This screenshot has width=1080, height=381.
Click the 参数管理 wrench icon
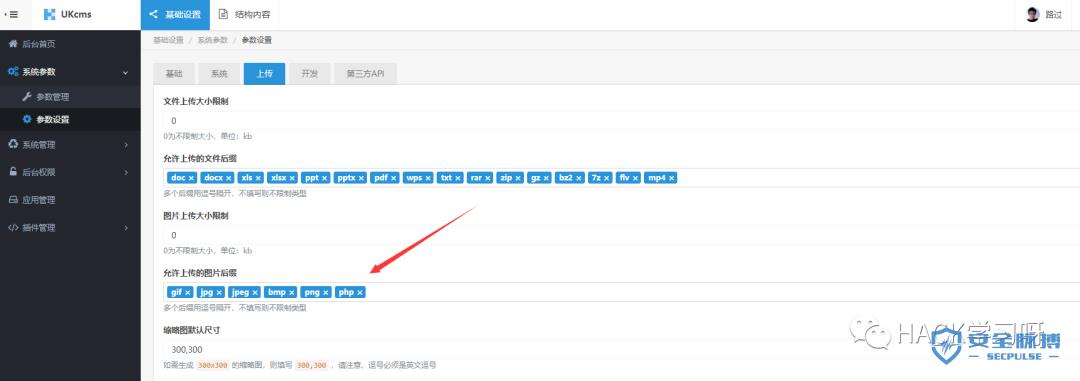click(x=27, y=97)
